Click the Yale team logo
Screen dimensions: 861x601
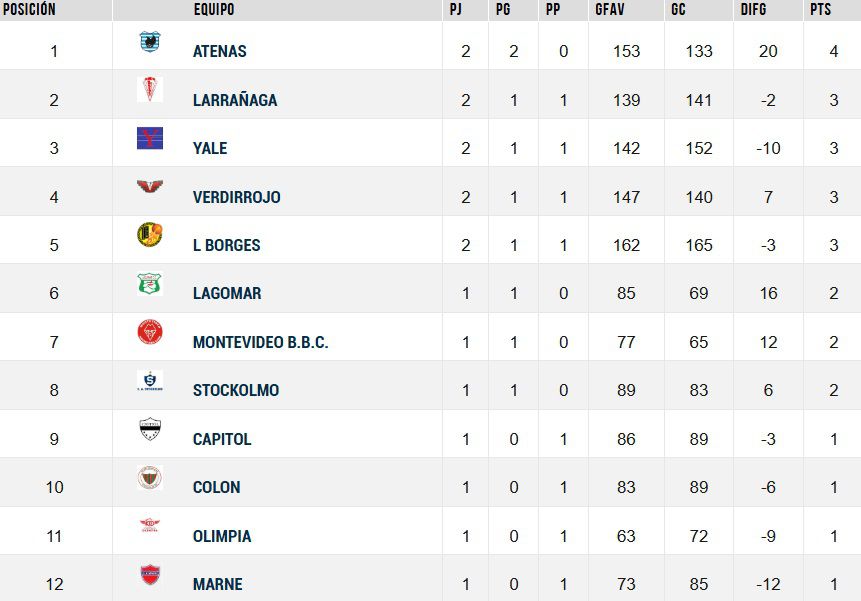149,139
